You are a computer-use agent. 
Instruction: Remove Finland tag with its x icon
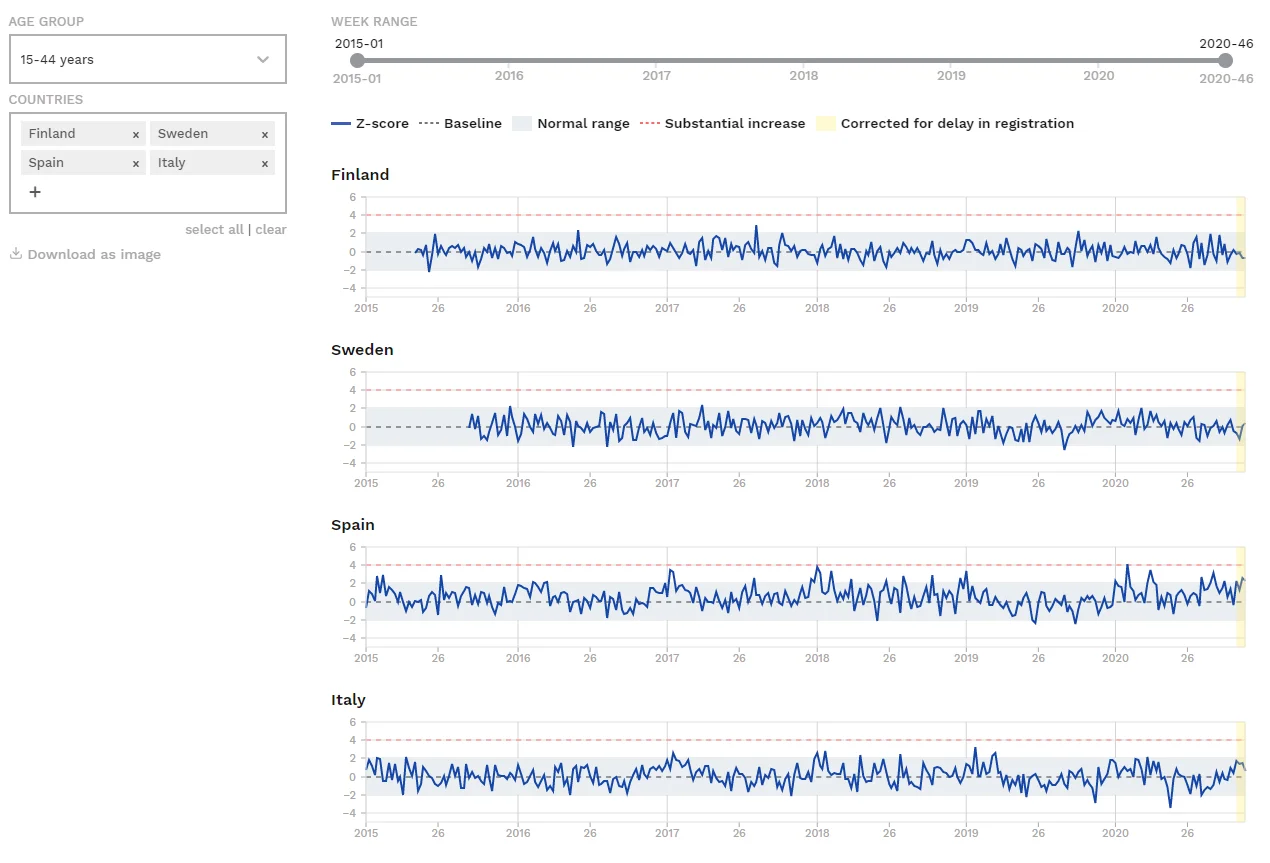136,135
